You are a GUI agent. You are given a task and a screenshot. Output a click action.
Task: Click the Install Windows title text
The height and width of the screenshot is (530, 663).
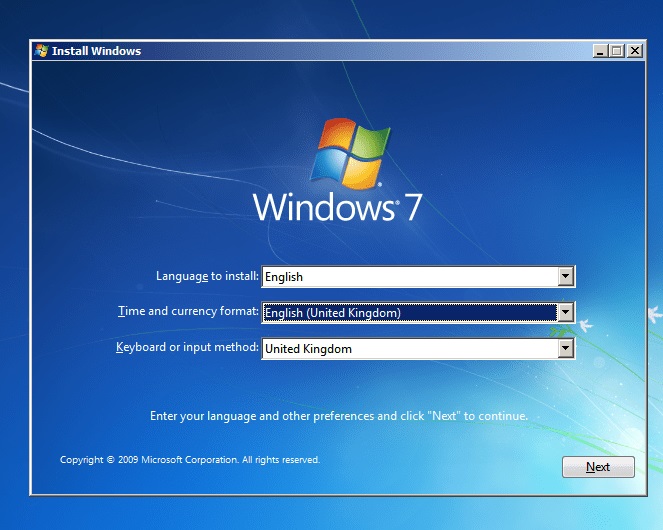[x=96, y=51]
